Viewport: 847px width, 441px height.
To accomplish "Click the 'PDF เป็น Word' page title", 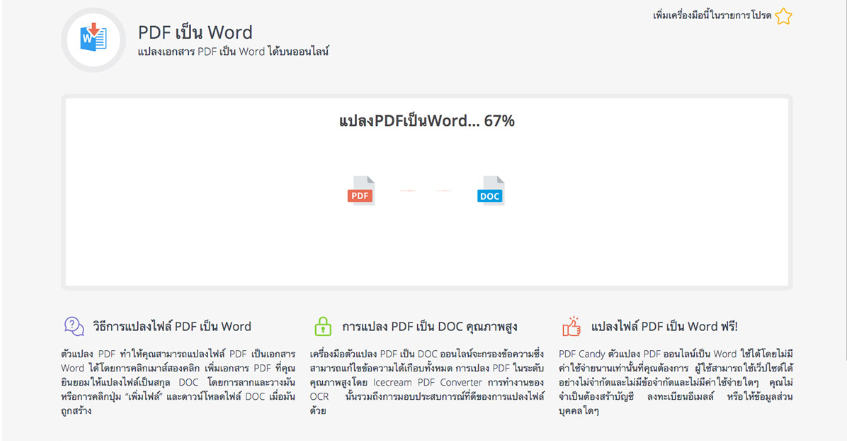I will coord(195,32).
